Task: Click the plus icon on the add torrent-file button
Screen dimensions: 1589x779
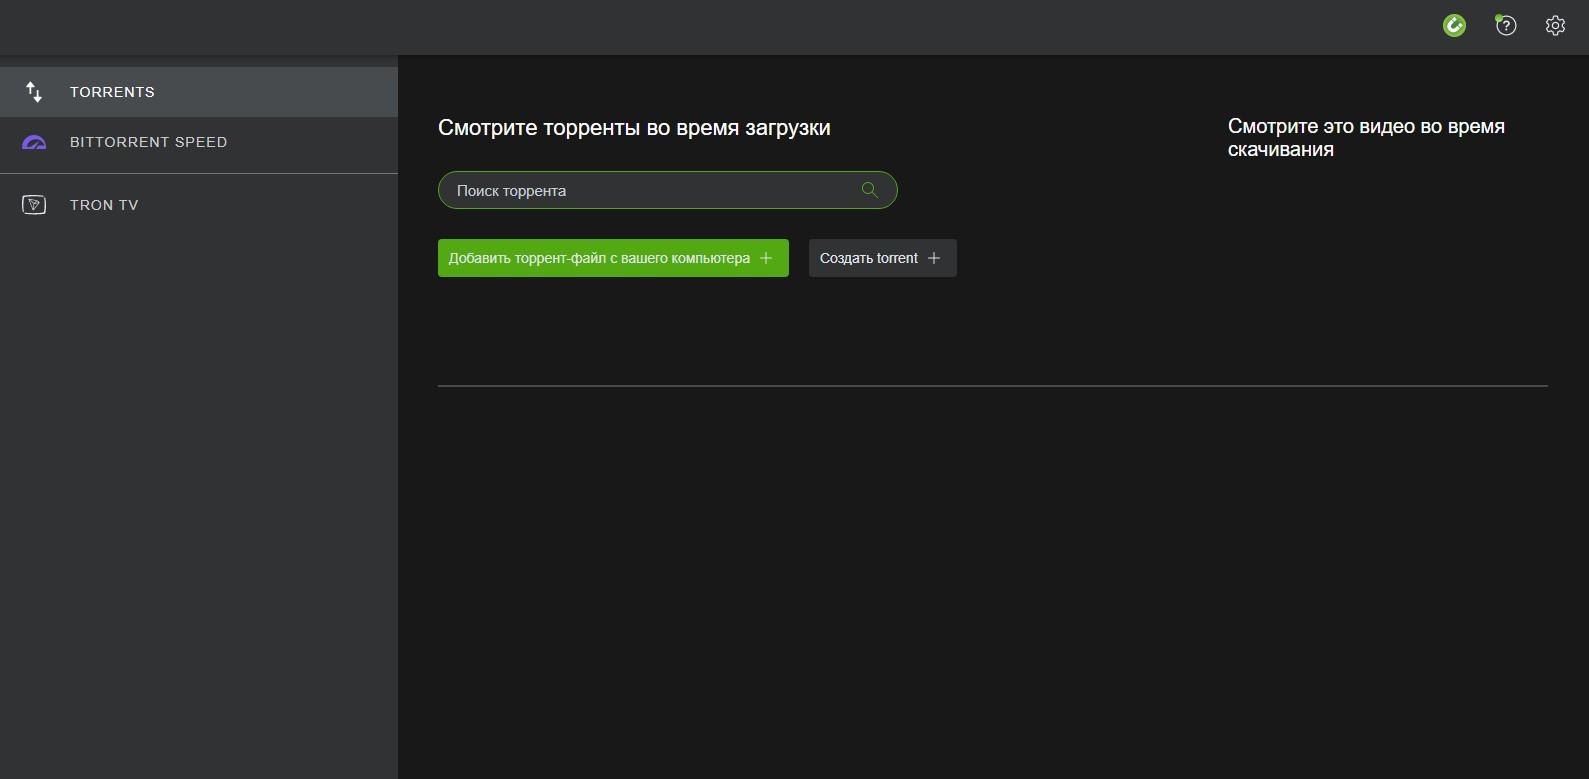Action: (766, 258)
